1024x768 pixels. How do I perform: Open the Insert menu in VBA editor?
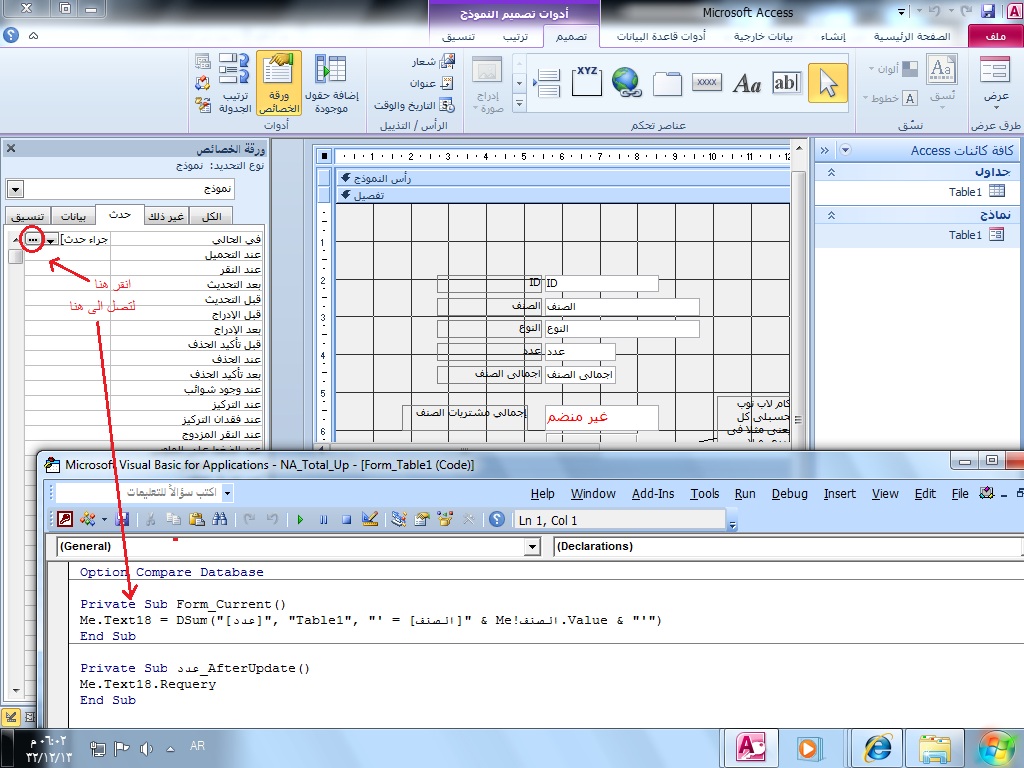click(x=839, y=494)
